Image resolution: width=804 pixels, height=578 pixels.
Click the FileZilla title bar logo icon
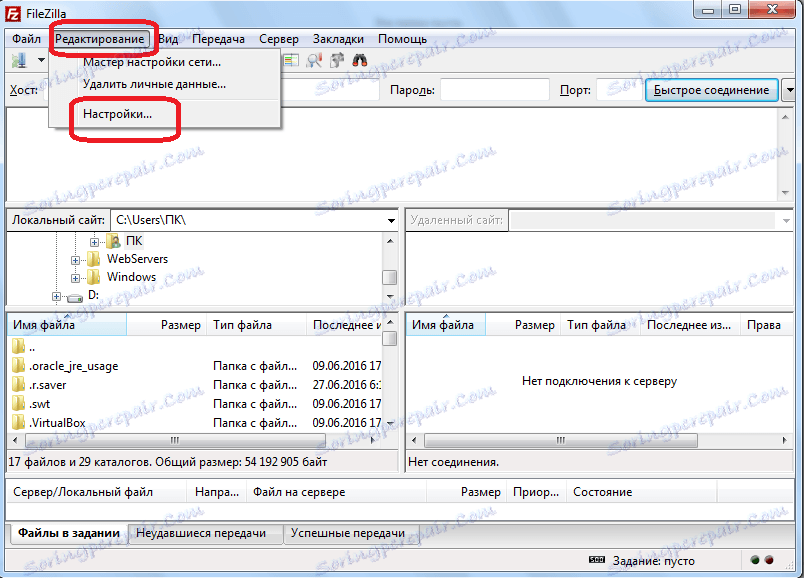coord(13,14)
